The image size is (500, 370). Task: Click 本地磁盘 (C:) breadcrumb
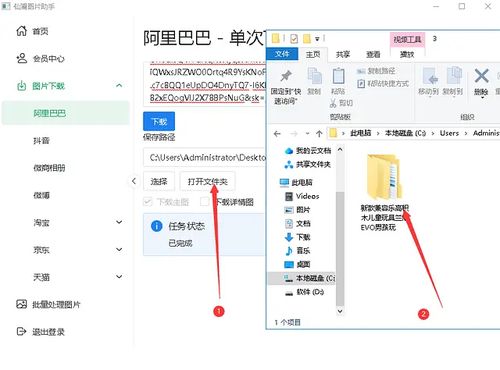click(406, 133)
